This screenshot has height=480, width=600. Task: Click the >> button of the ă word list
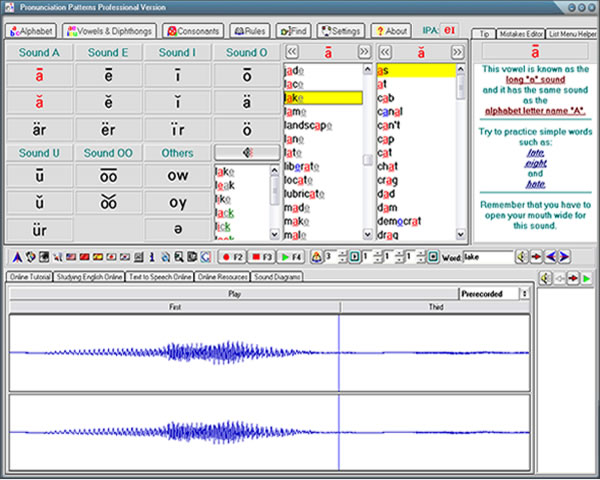click(457, 52)
